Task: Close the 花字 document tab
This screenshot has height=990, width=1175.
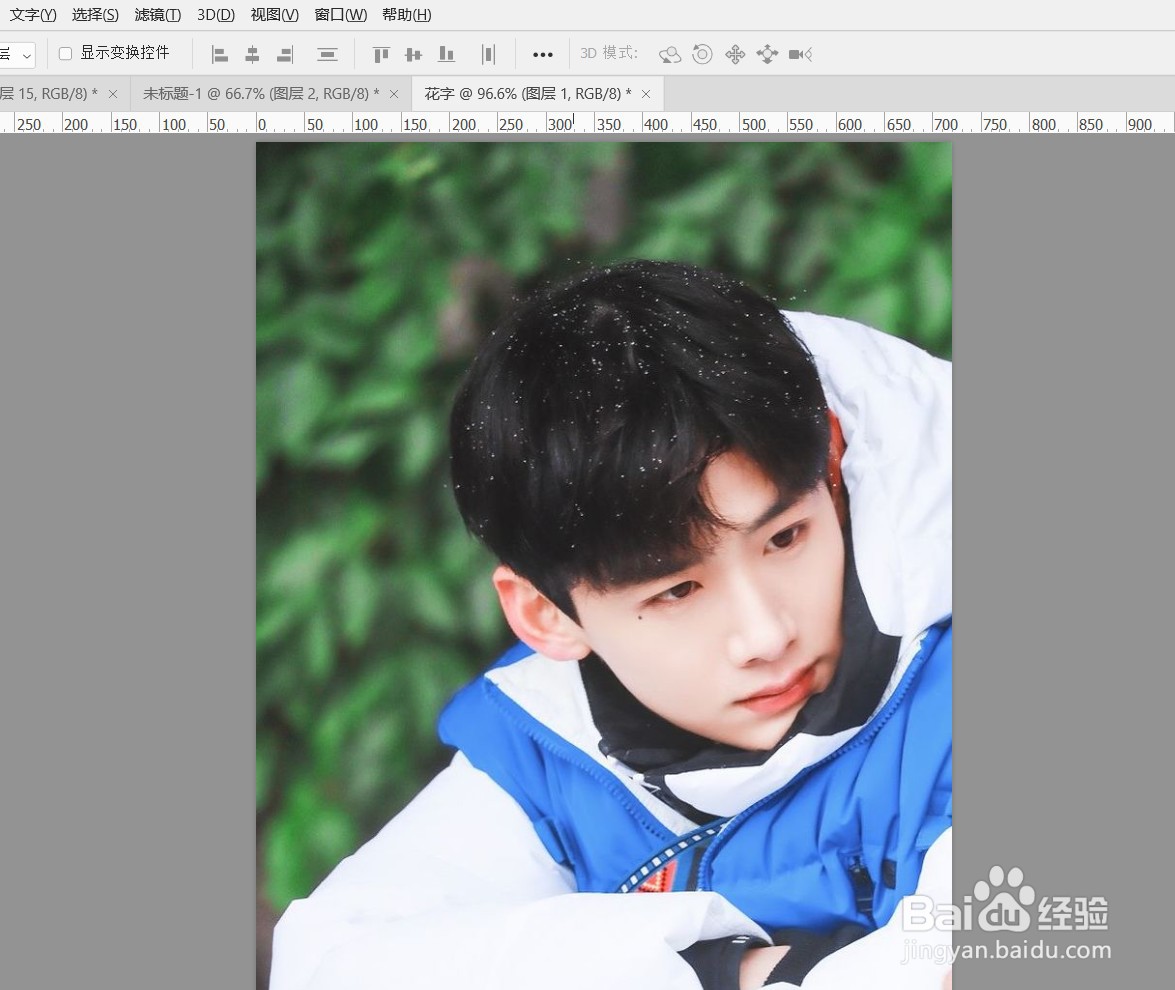Action: (646, 94)
